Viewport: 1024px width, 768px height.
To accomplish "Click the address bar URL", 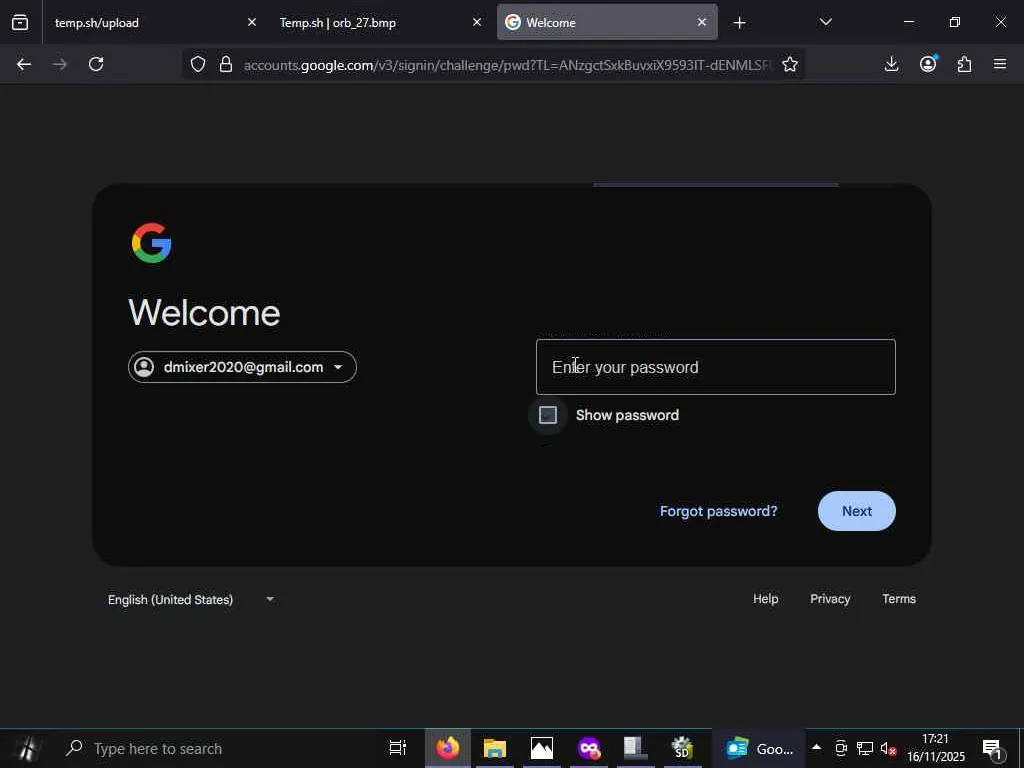I will 507,65.
